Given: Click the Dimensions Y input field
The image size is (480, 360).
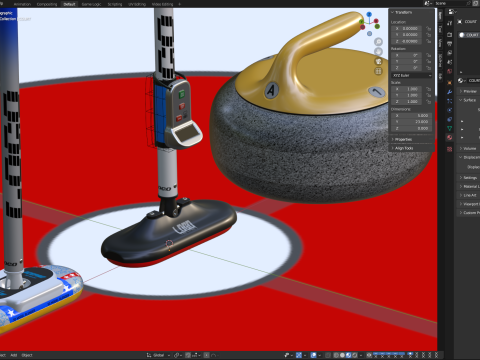Looking at the screenshot, I should click(412, 122).
